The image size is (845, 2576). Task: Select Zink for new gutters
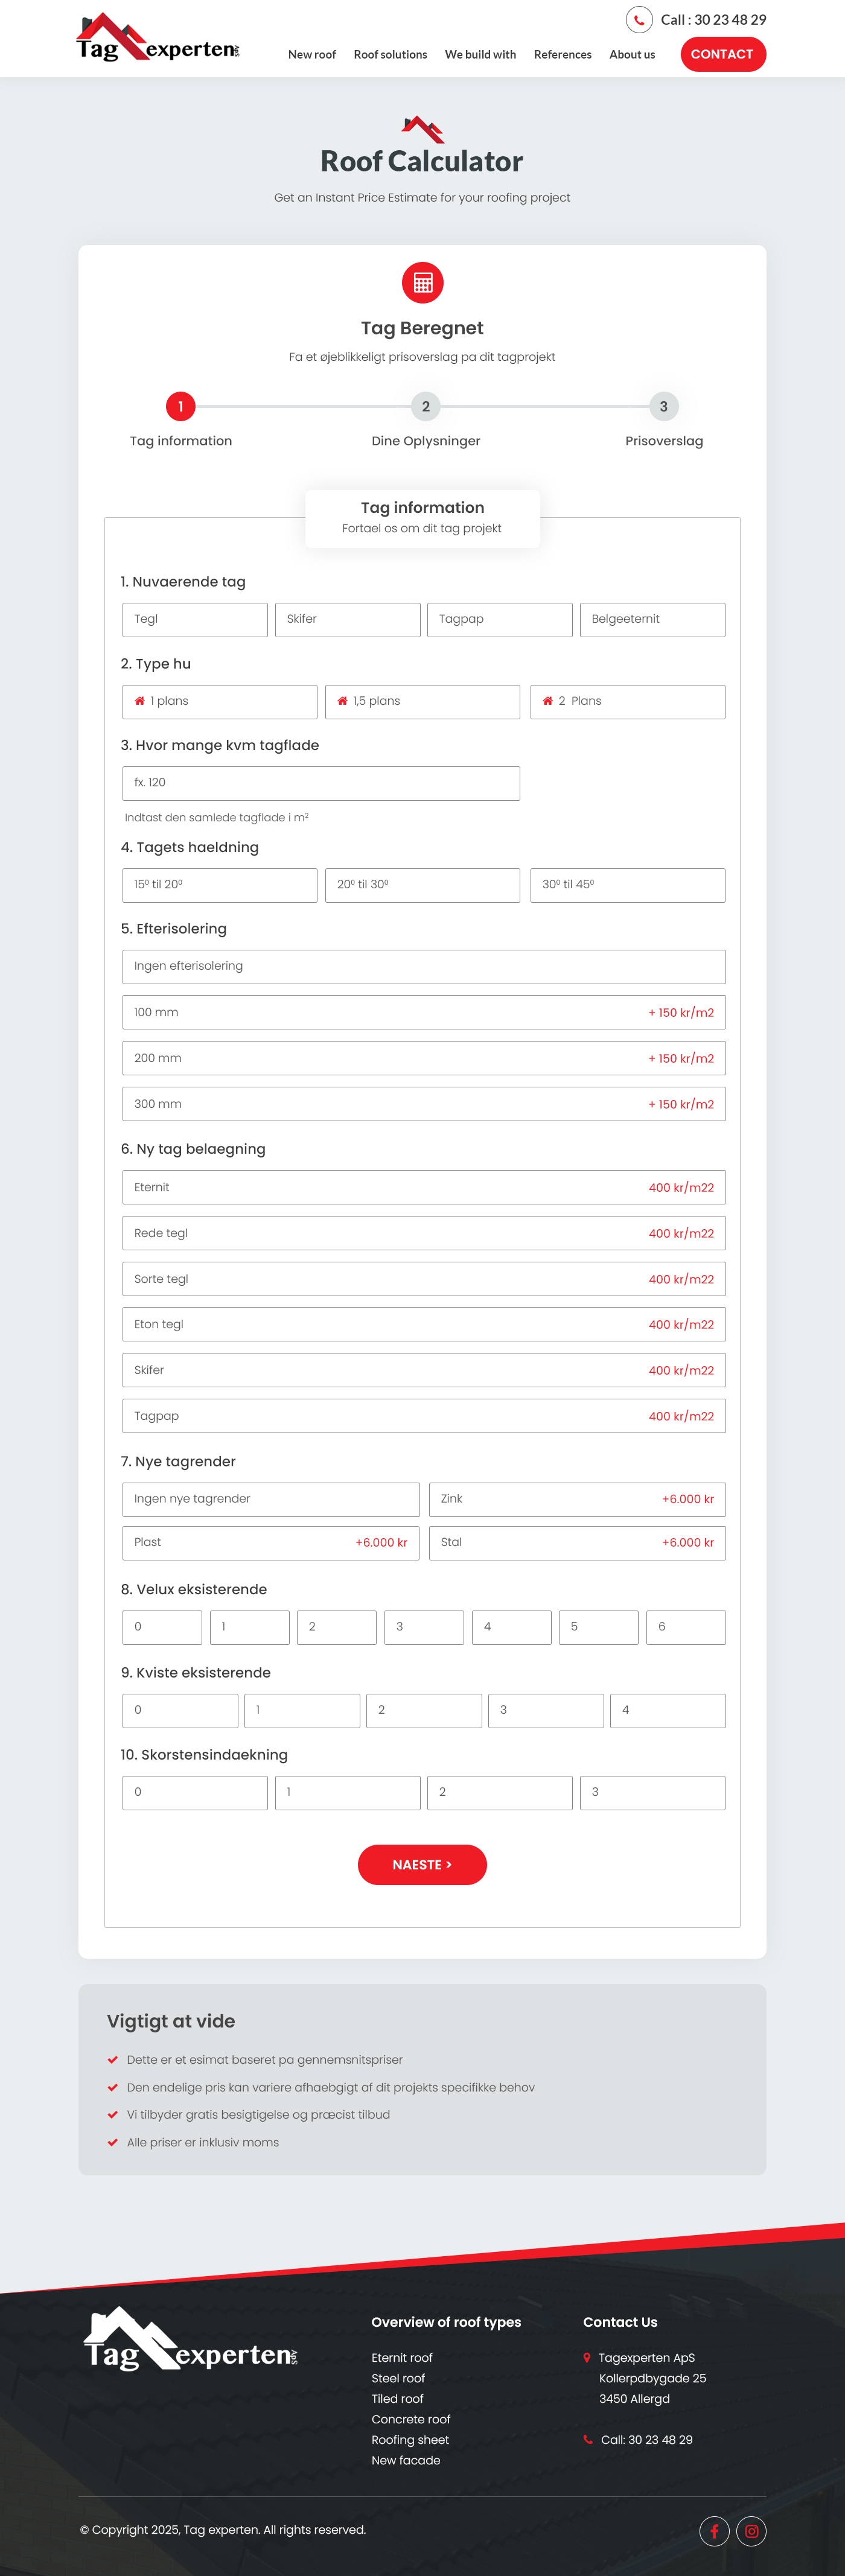(x=577, y=1499)
